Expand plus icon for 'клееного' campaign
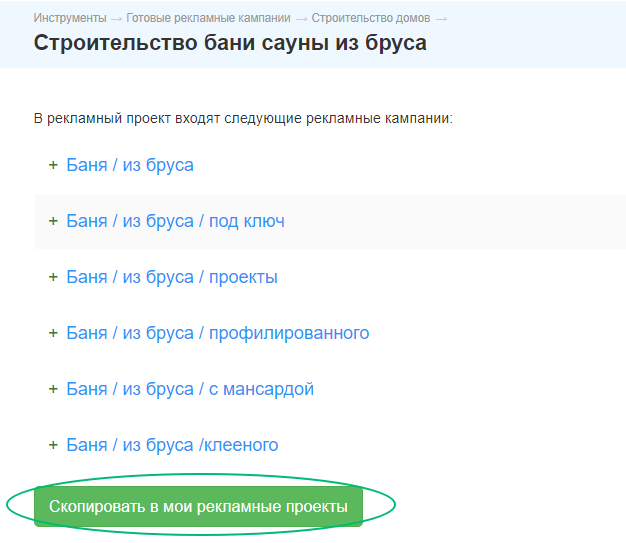The width and height of the screenshot is (626, 543). (53, 444)
